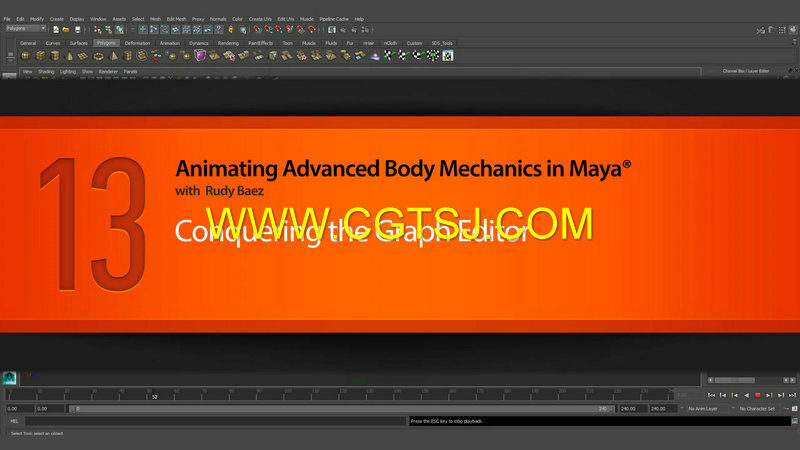
Task: Click the range slider bar
Action: (x=342, y=409)
